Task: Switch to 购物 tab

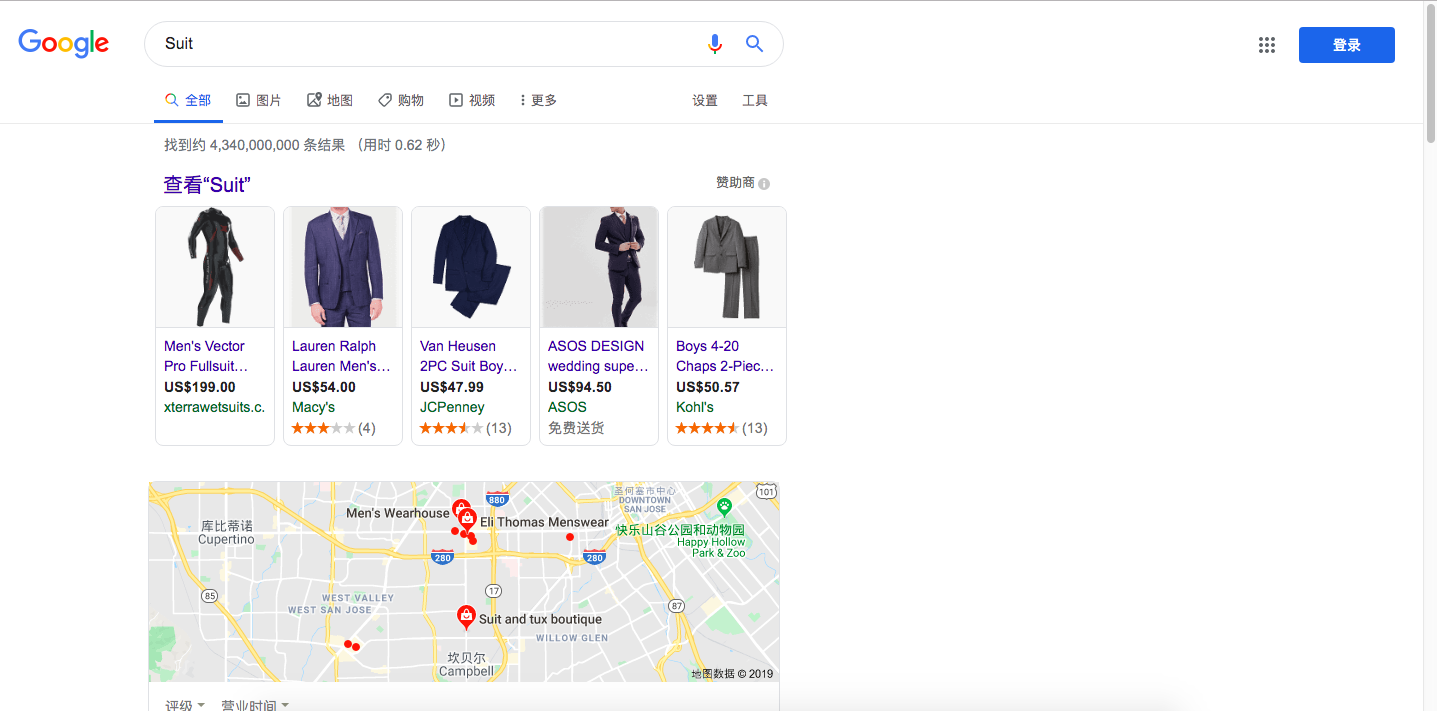Action: (400, 100)
